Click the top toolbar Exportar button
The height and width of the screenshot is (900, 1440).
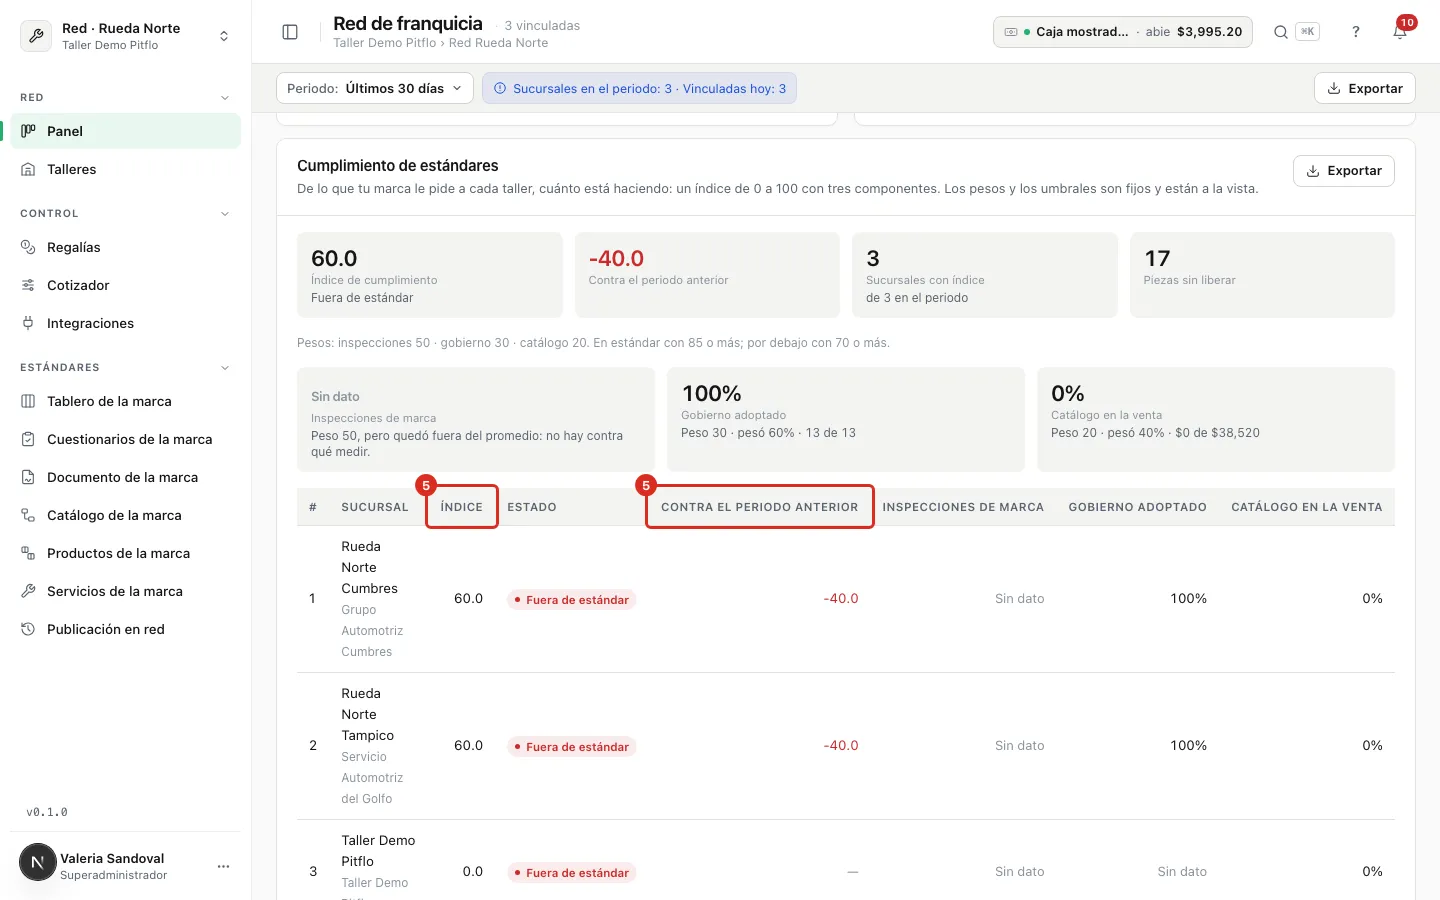coord(1365,88)
